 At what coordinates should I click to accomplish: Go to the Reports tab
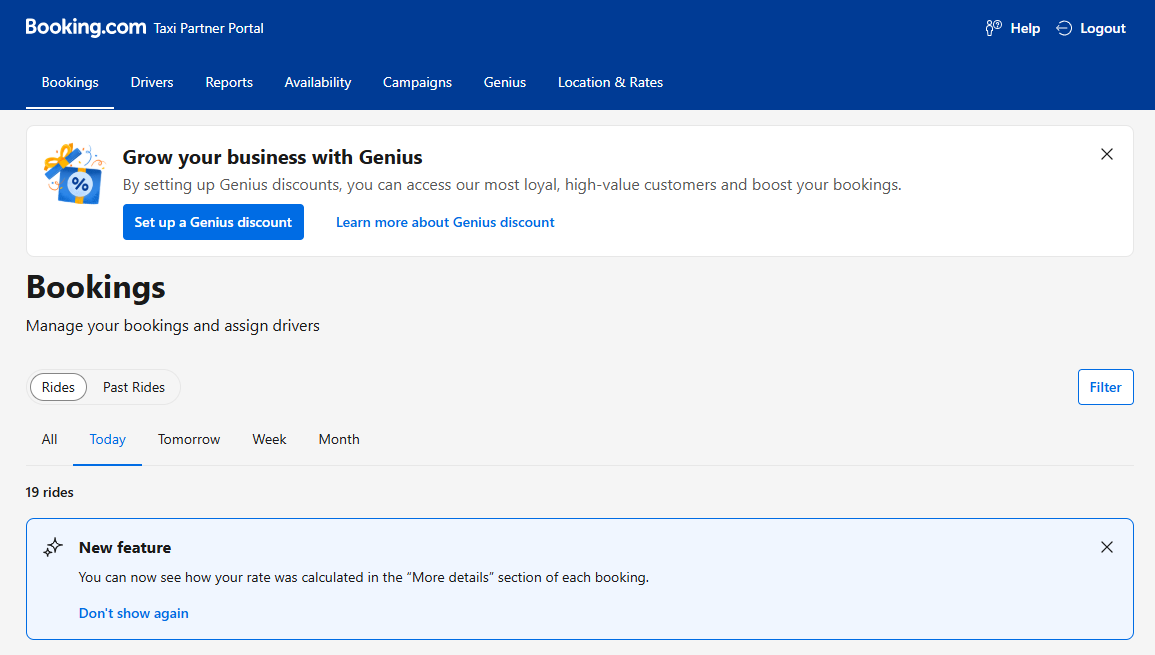[229, 83]
